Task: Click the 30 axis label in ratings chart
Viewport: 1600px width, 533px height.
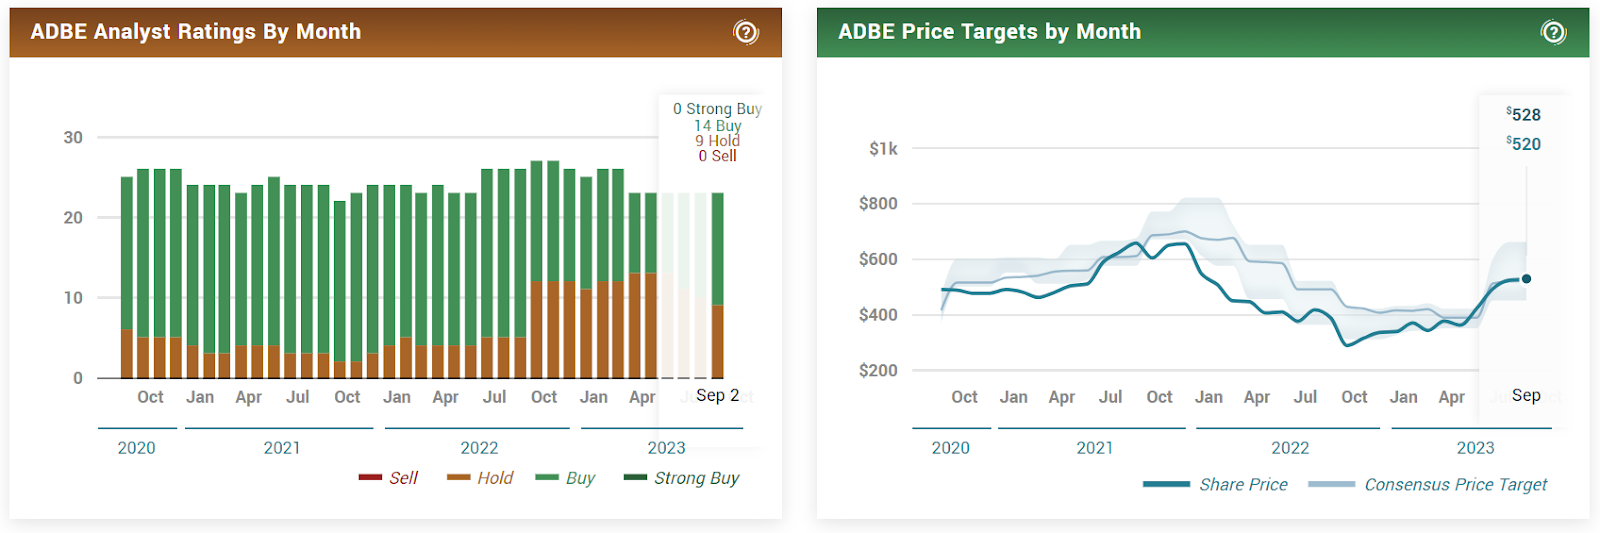Action: (73, 138)
